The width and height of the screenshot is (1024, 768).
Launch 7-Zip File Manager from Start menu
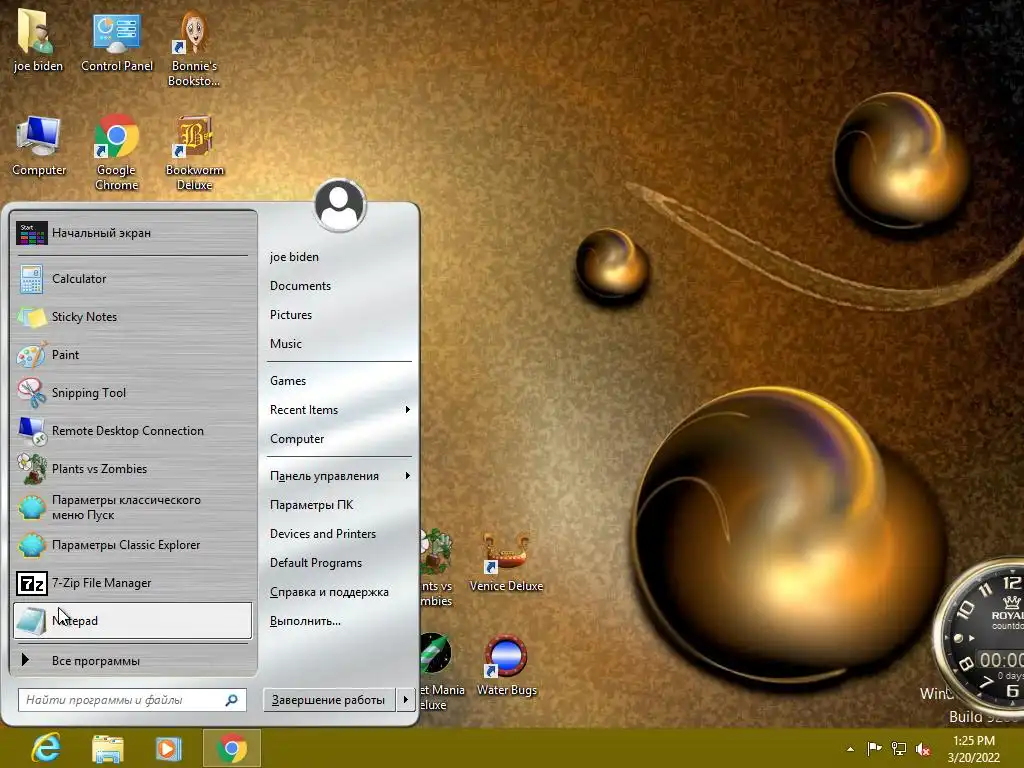click(132, 583)
